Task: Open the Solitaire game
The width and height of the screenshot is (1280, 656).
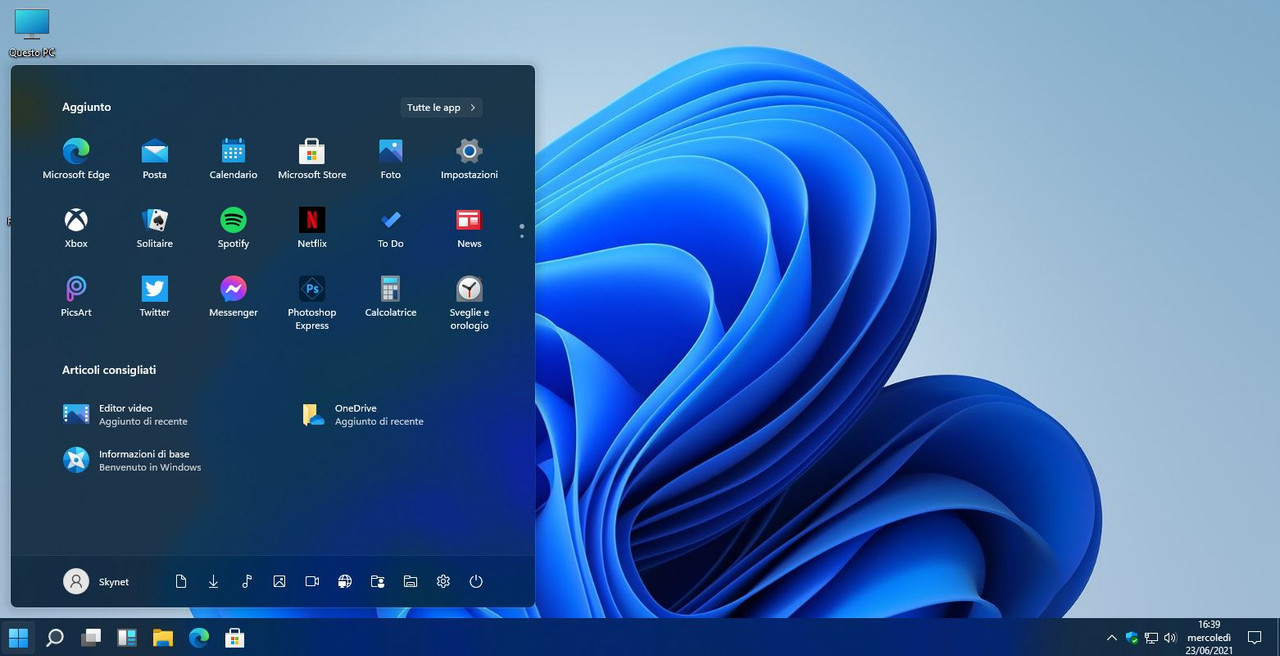Action: click(x=155, y=228)
